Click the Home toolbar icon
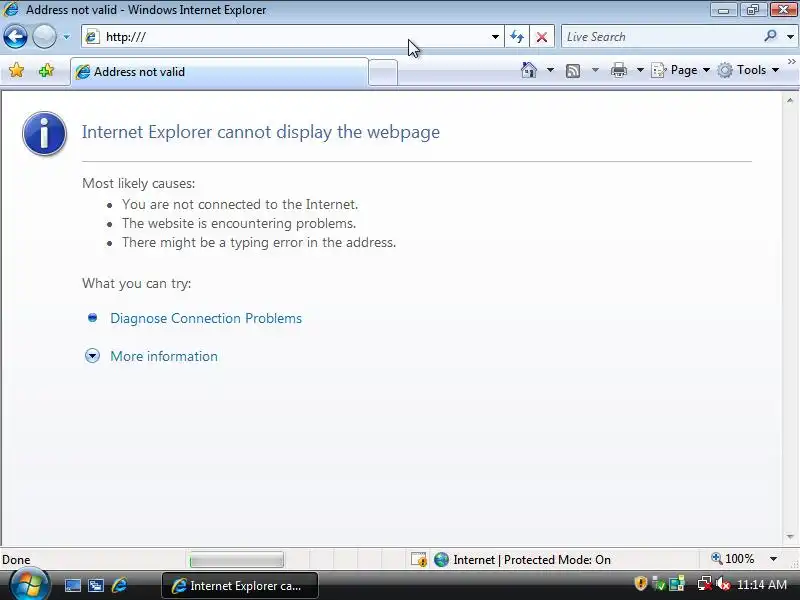 click(529, 70)
